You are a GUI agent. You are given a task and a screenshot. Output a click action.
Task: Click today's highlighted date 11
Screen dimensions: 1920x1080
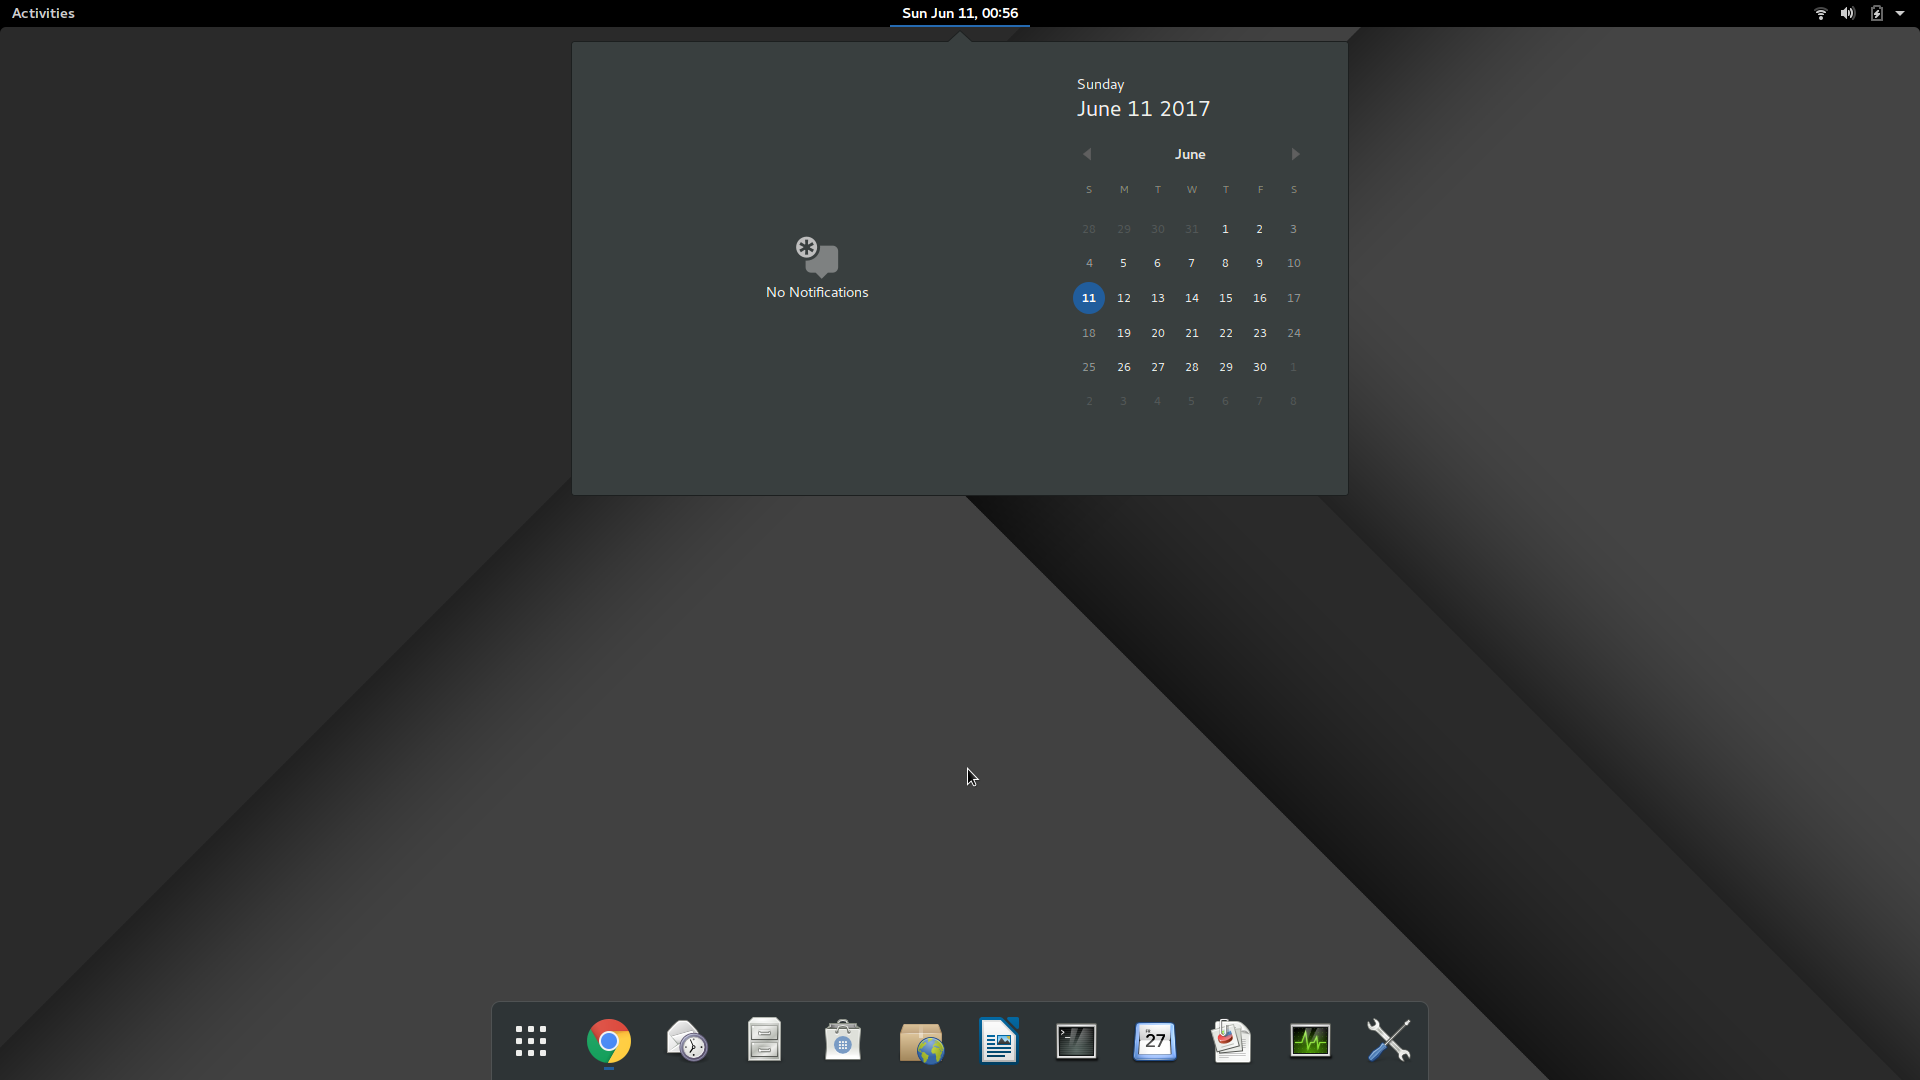[1088, 298]
